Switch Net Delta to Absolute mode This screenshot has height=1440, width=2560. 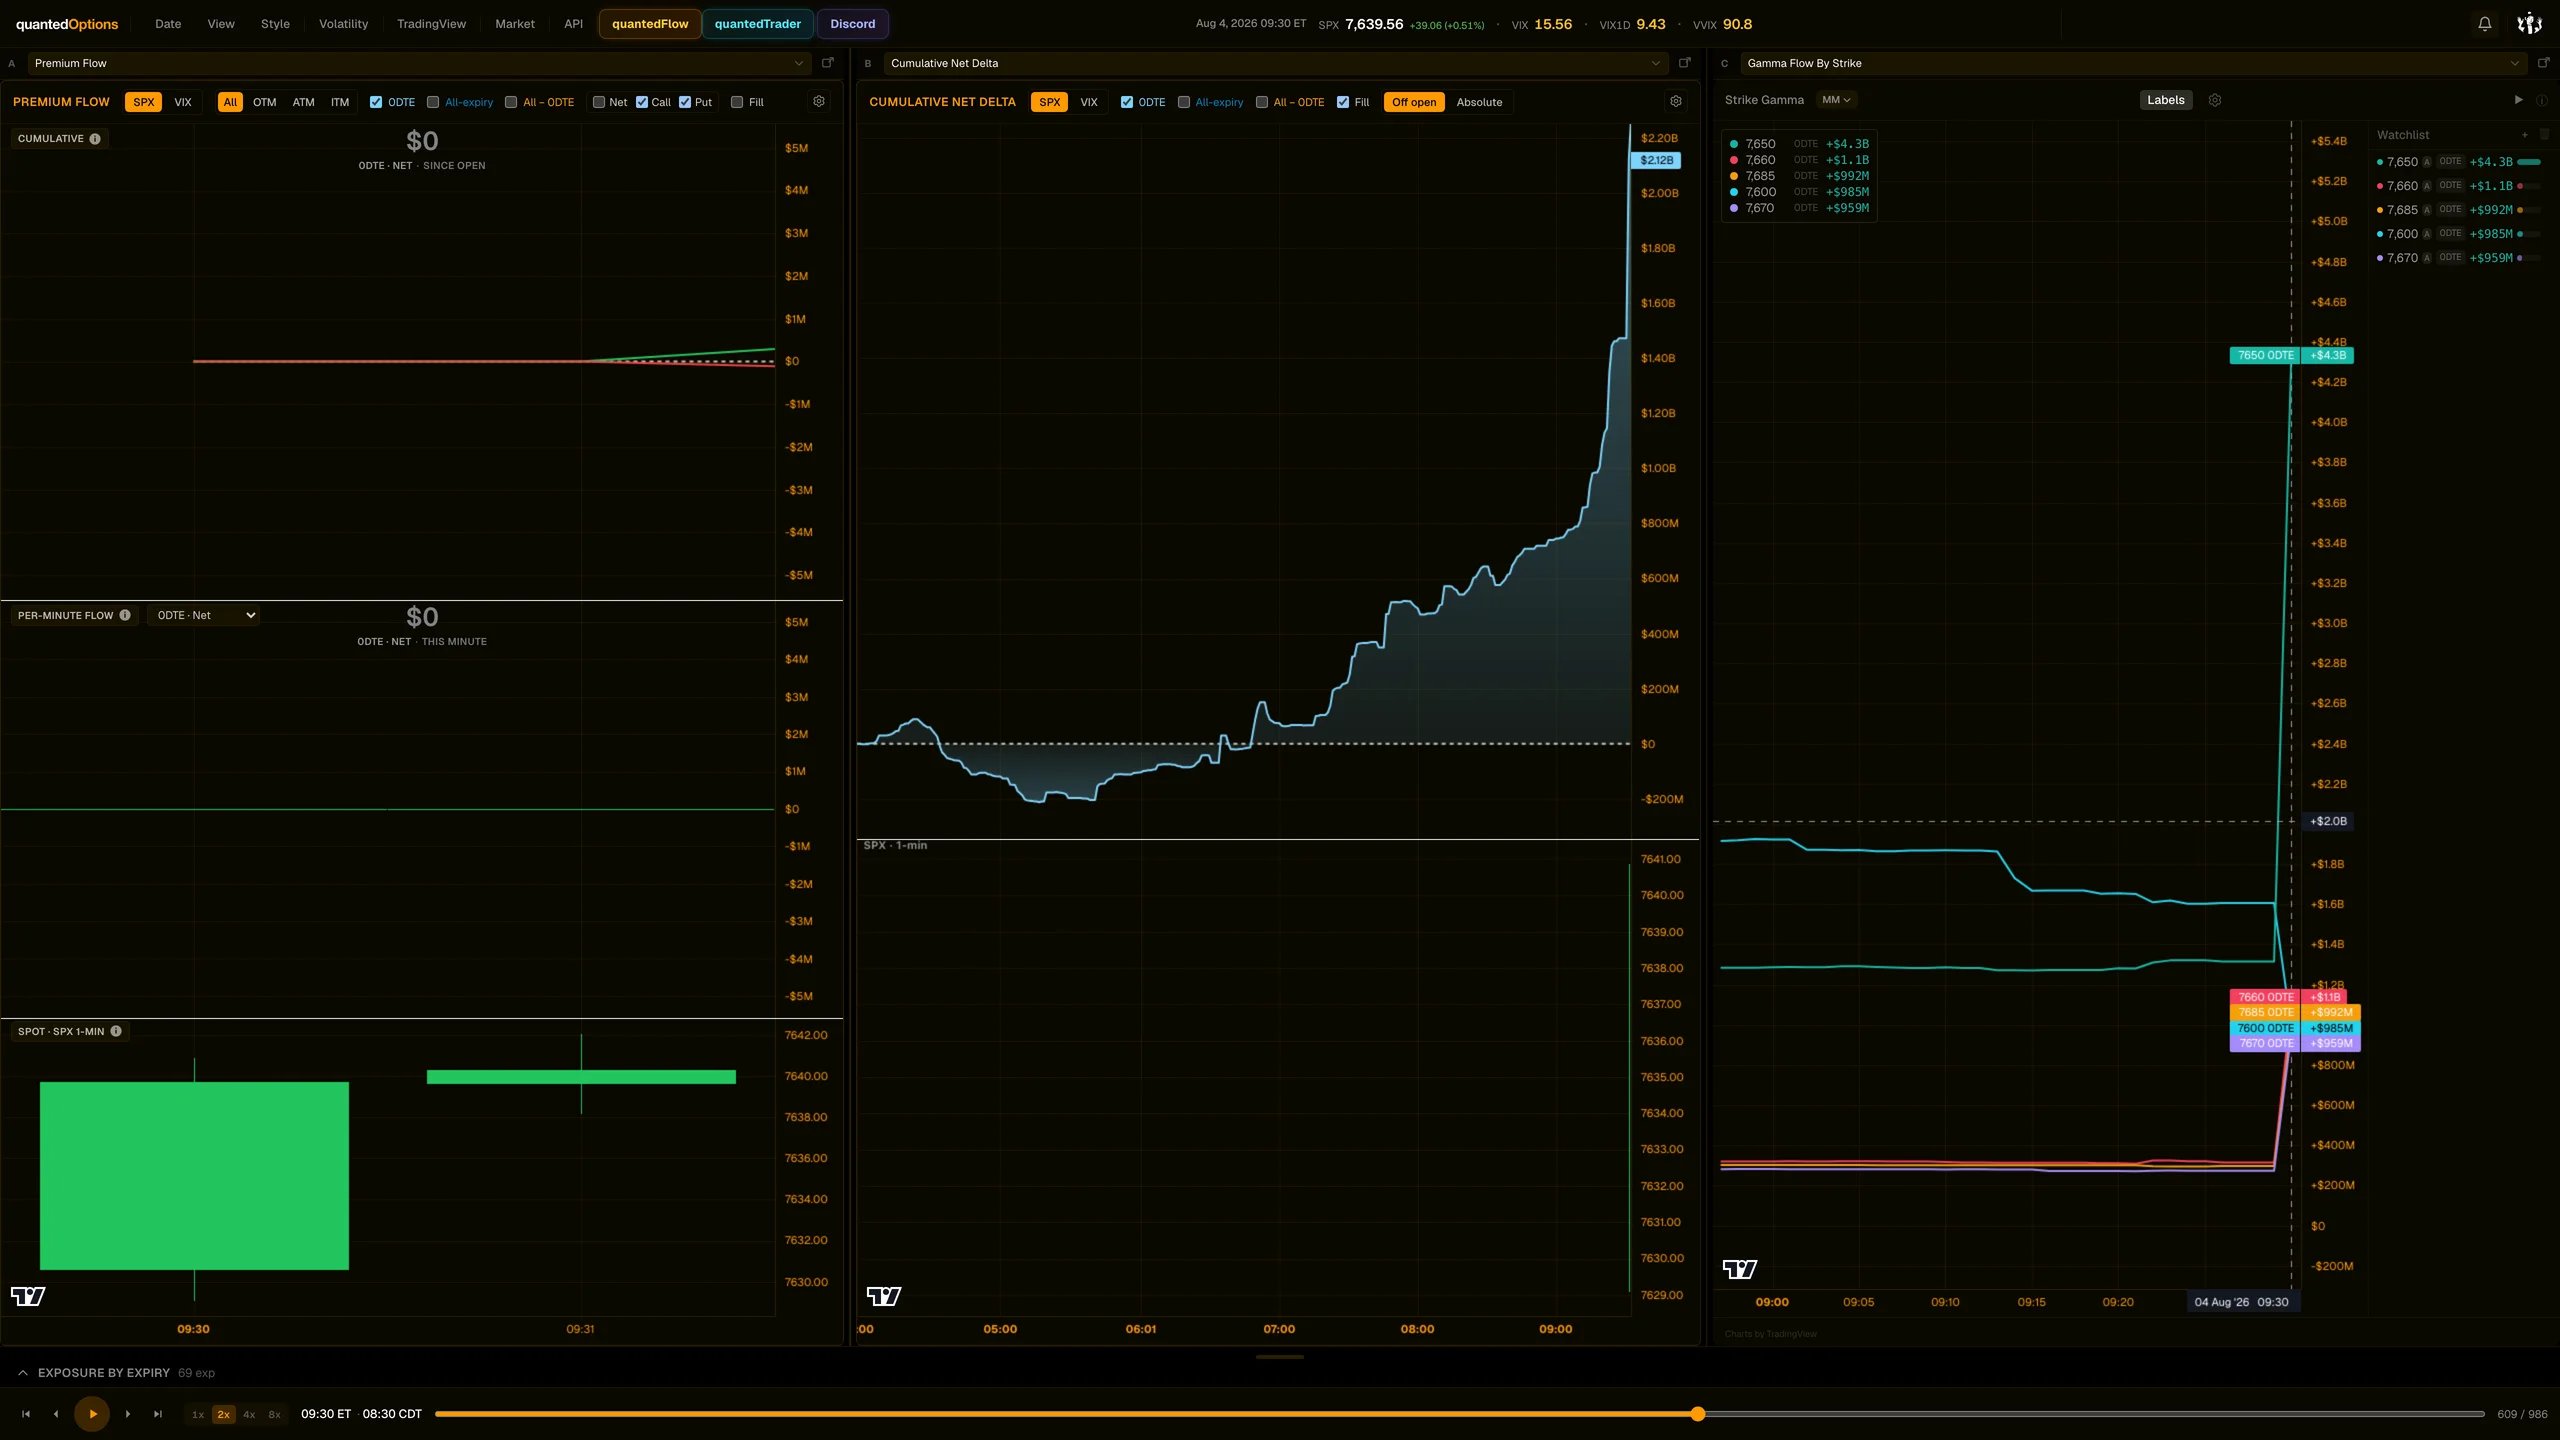coord(1479,102)
